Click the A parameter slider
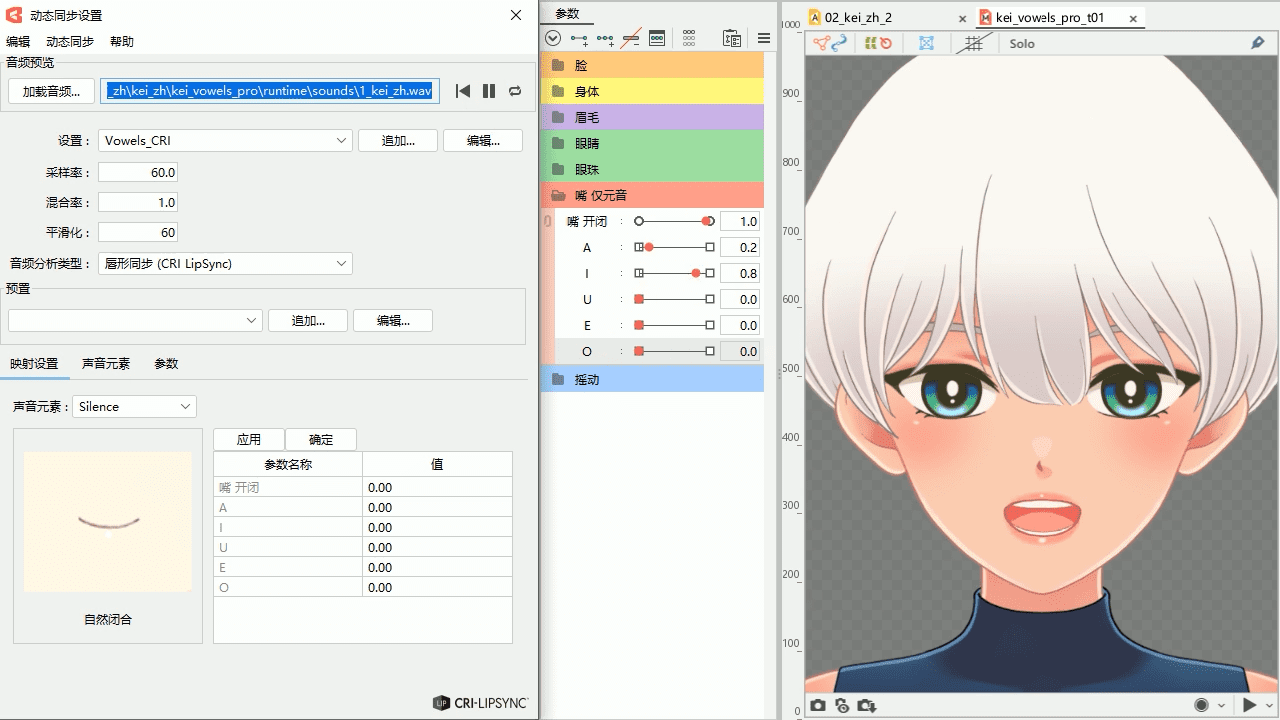The image size is (1280, 720). pyautogui.click(x=674, y=247)
